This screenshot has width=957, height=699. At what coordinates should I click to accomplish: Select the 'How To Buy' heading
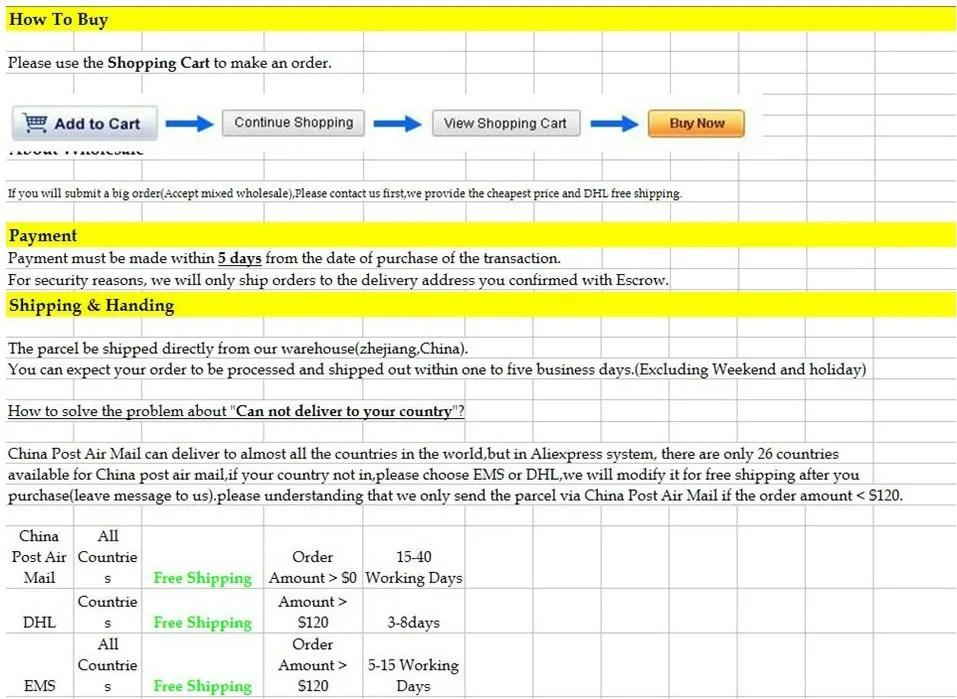pos(59,20)
